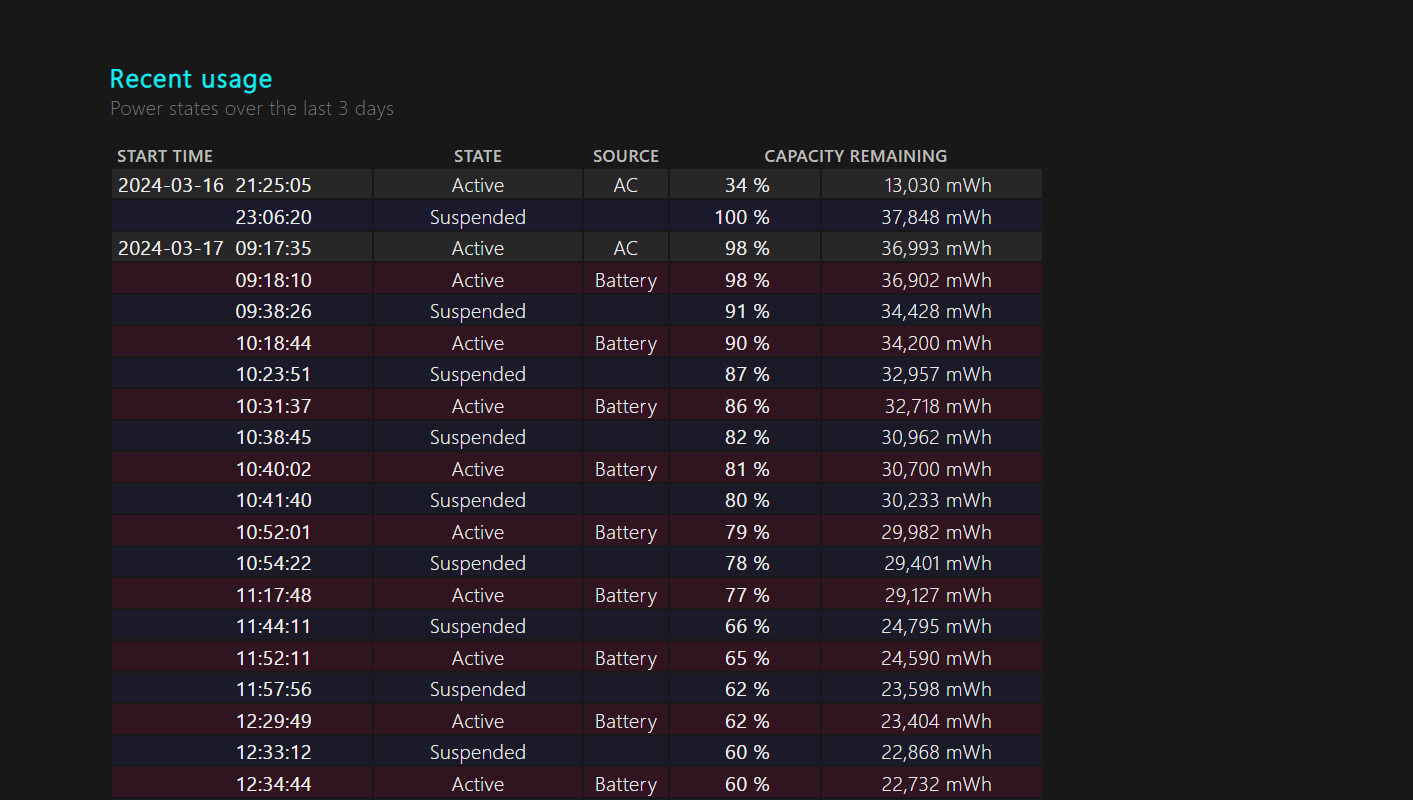Click the START TIME column header
Screen dimensions: 1413x800
coord(165,156)
